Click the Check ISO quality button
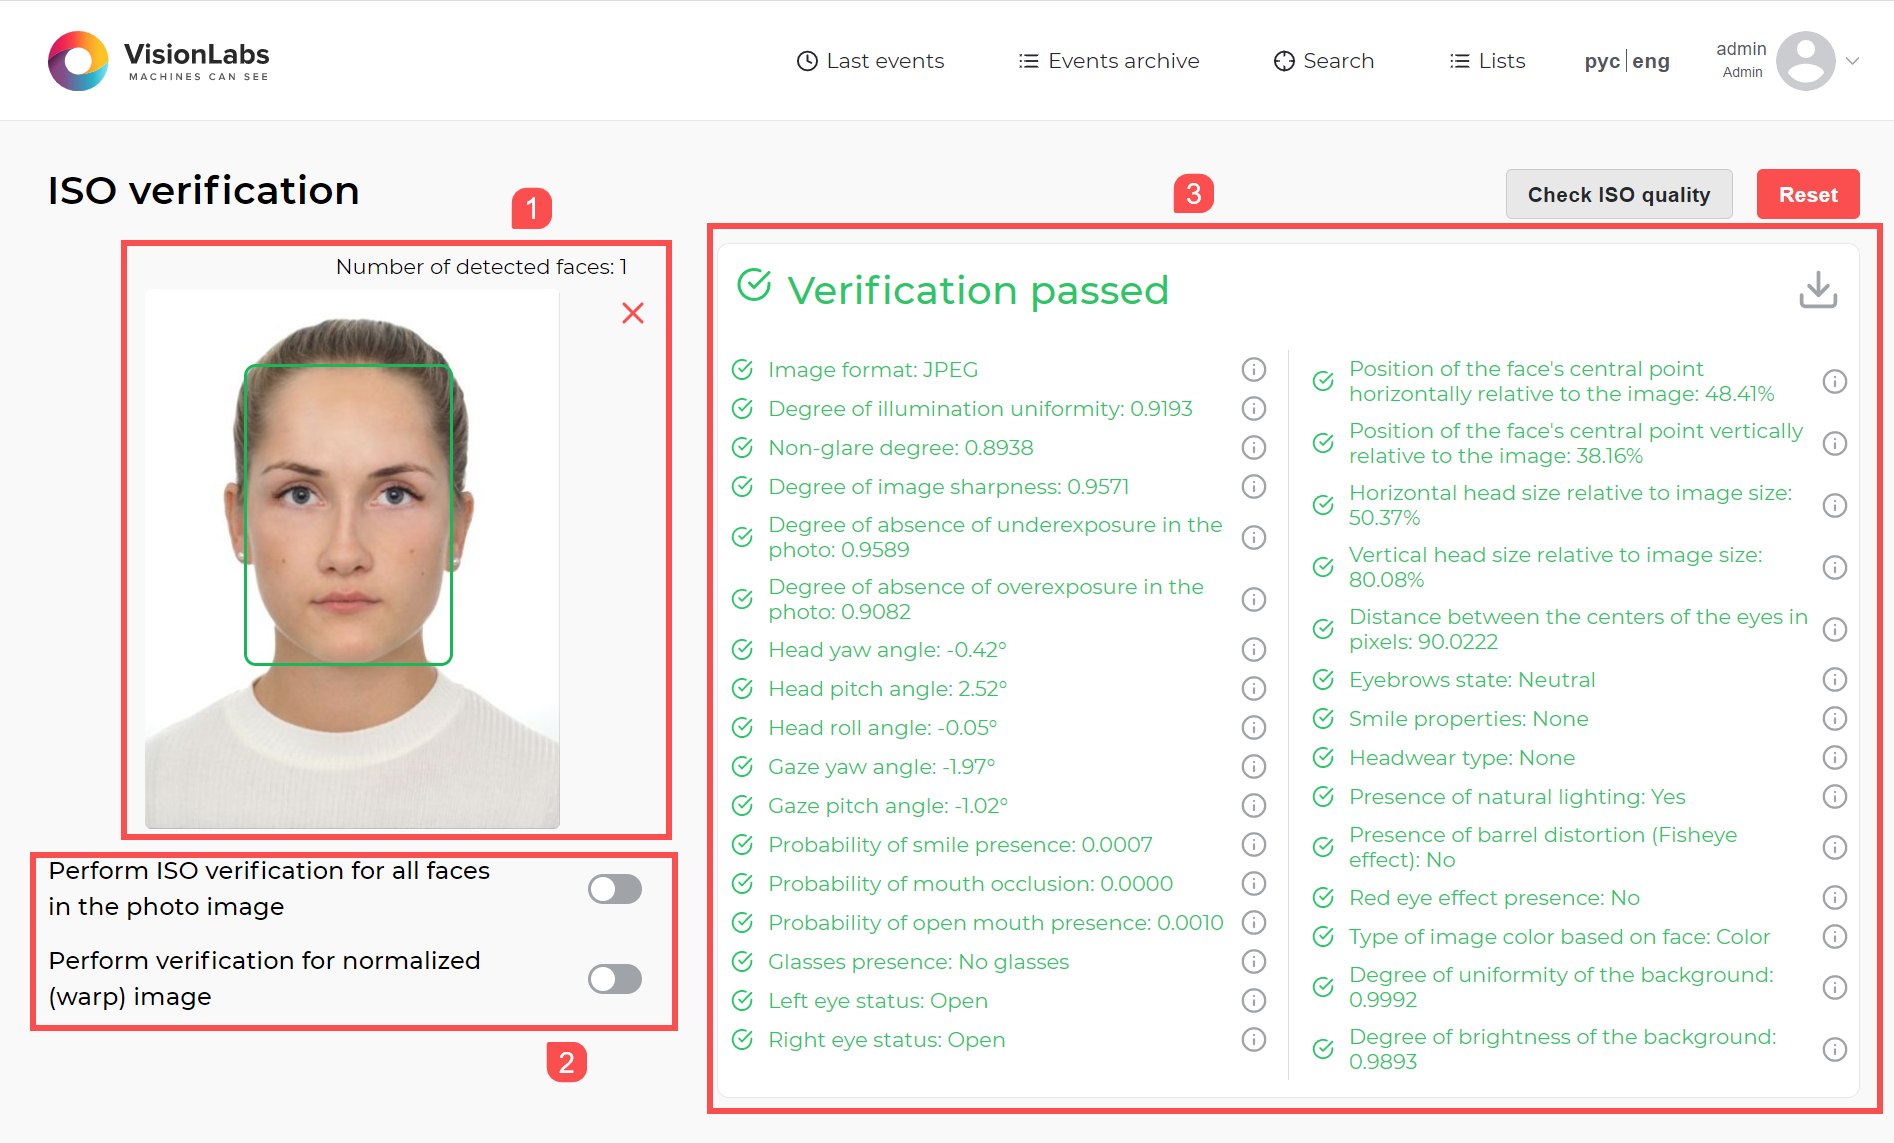The image size is (1894, 1143). pyautogui.click(x=1618, y=194)
